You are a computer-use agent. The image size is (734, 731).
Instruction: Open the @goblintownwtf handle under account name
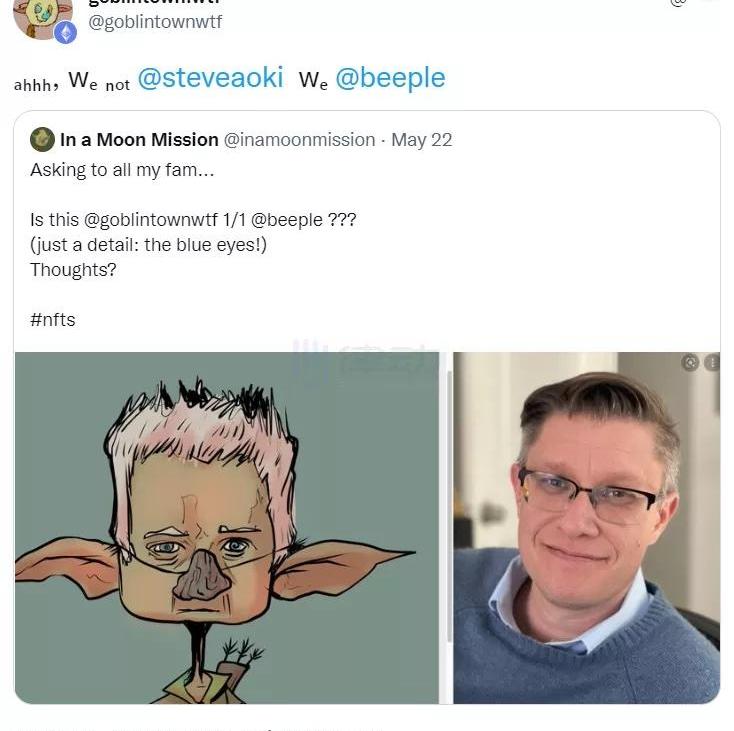coord(155,22)
